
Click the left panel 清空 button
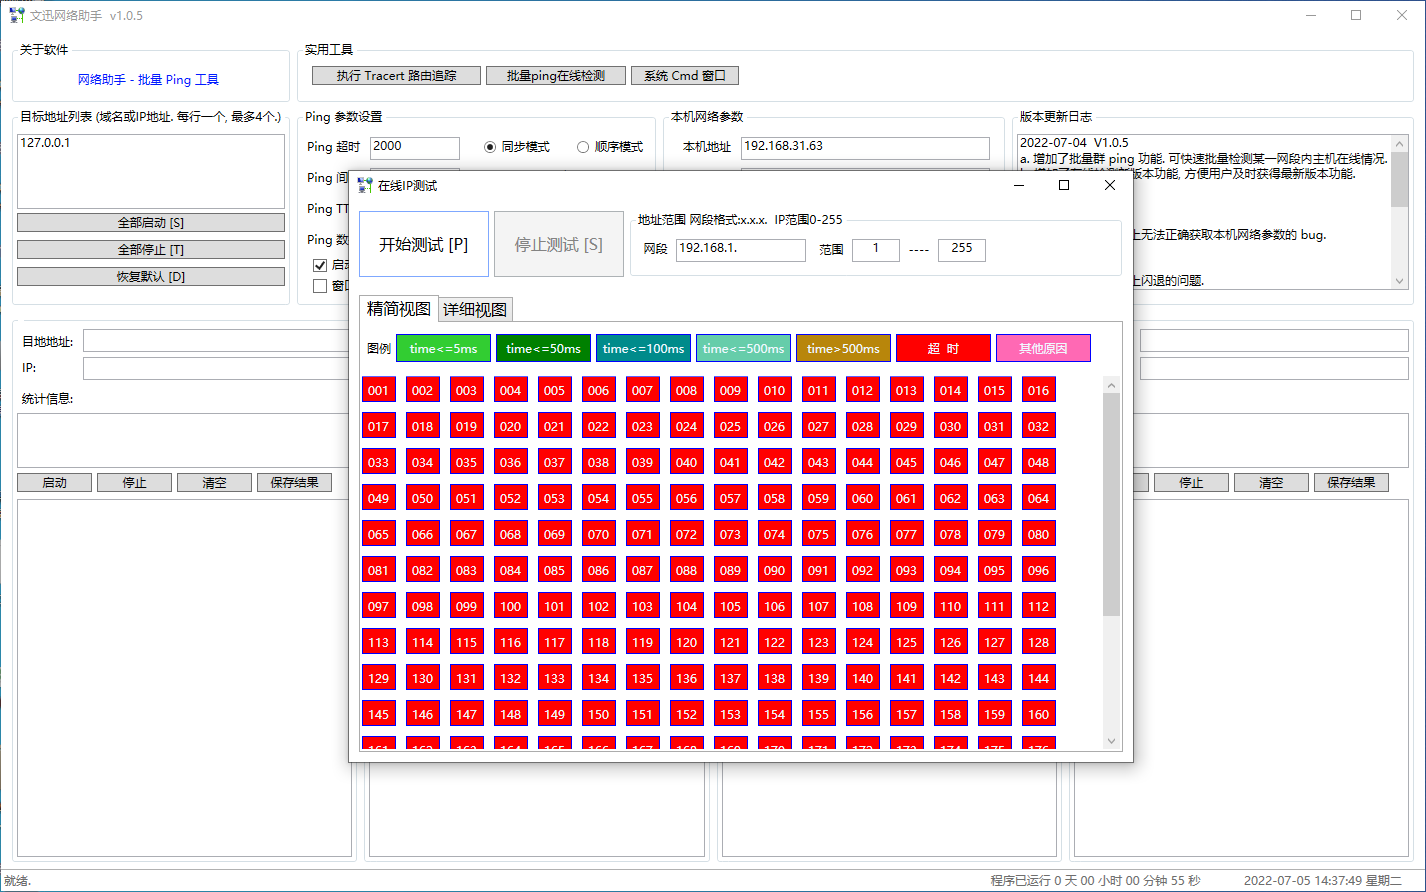point(214,483)
